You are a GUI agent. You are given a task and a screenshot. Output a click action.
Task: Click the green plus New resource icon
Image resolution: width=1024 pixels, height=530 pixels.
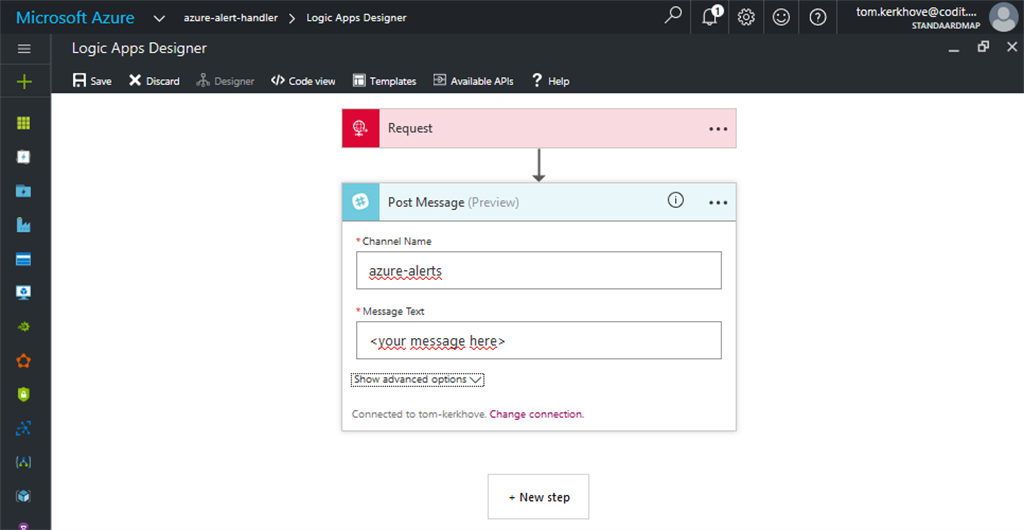25,82
